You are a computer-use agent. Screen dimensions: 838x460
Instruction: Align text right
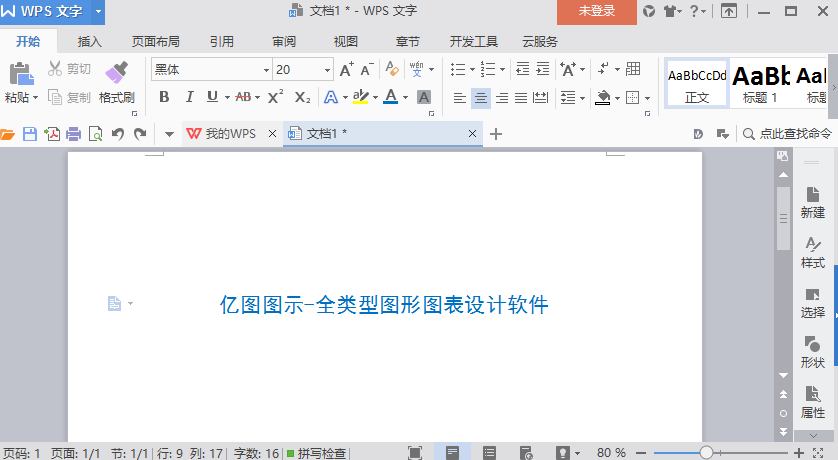(501, 98)
